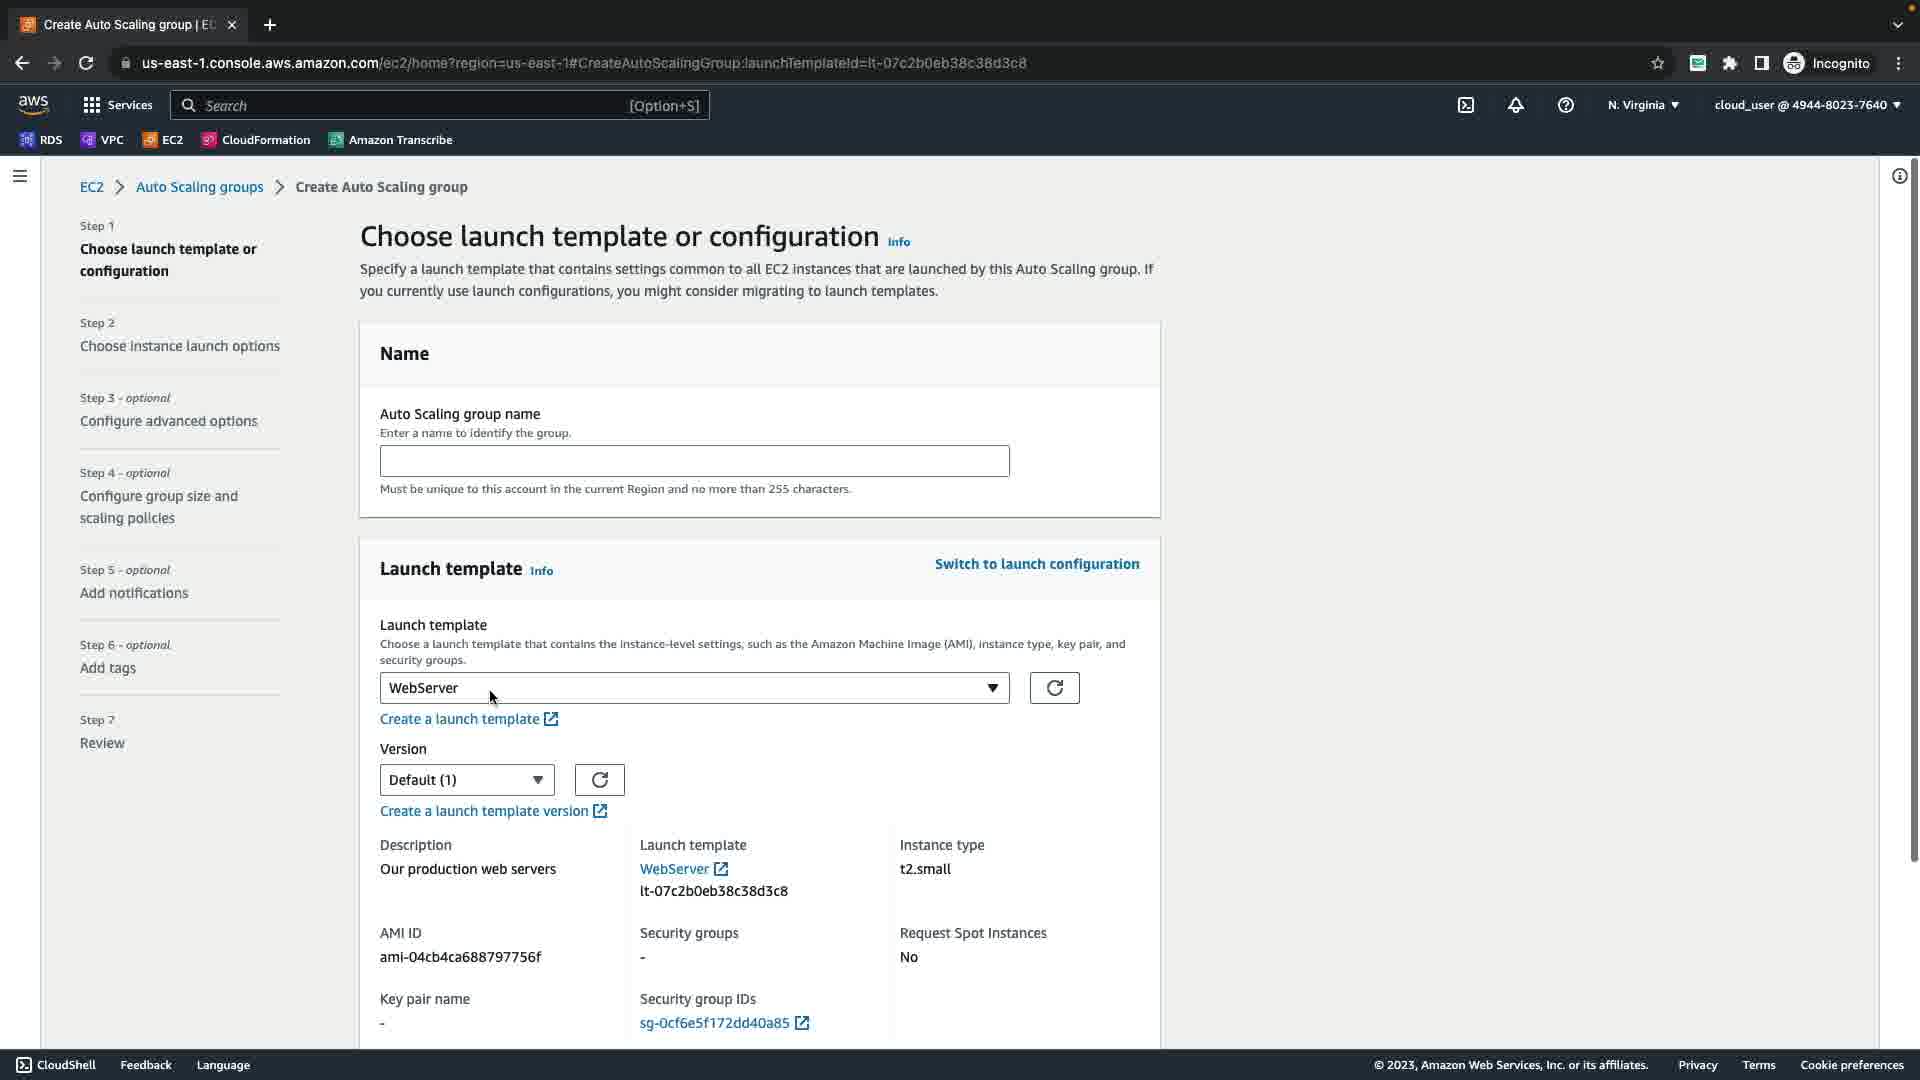Bookmark this page with the star icon

pyautogui.click(x=1657, y=63)
